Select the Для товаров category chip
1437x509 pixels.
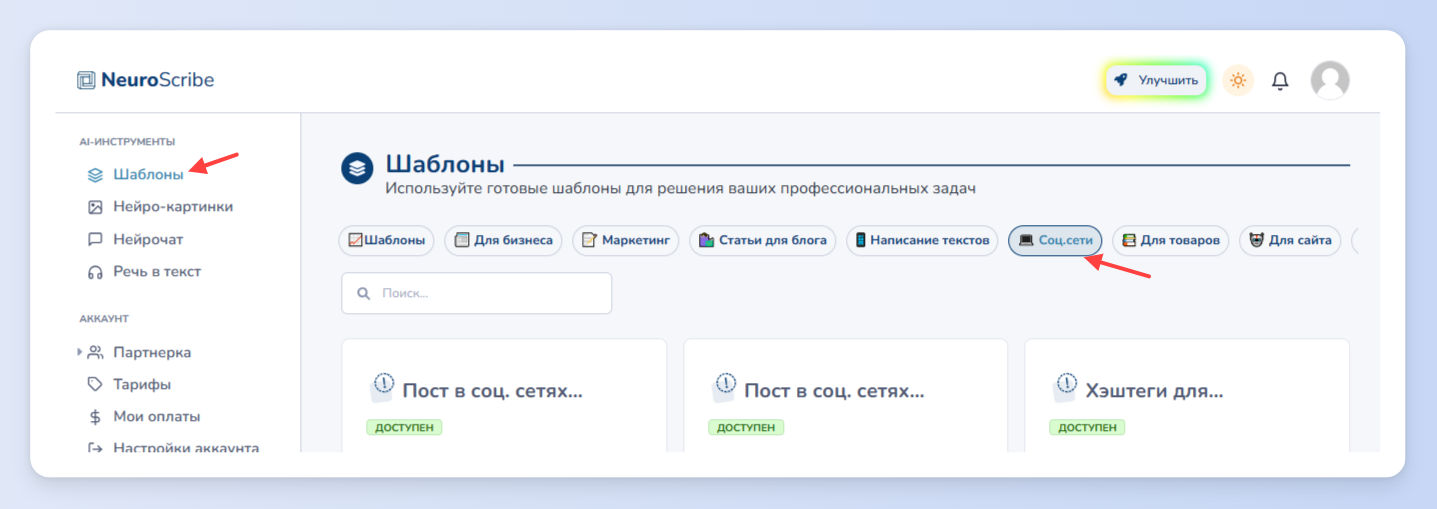point(1170,240)
